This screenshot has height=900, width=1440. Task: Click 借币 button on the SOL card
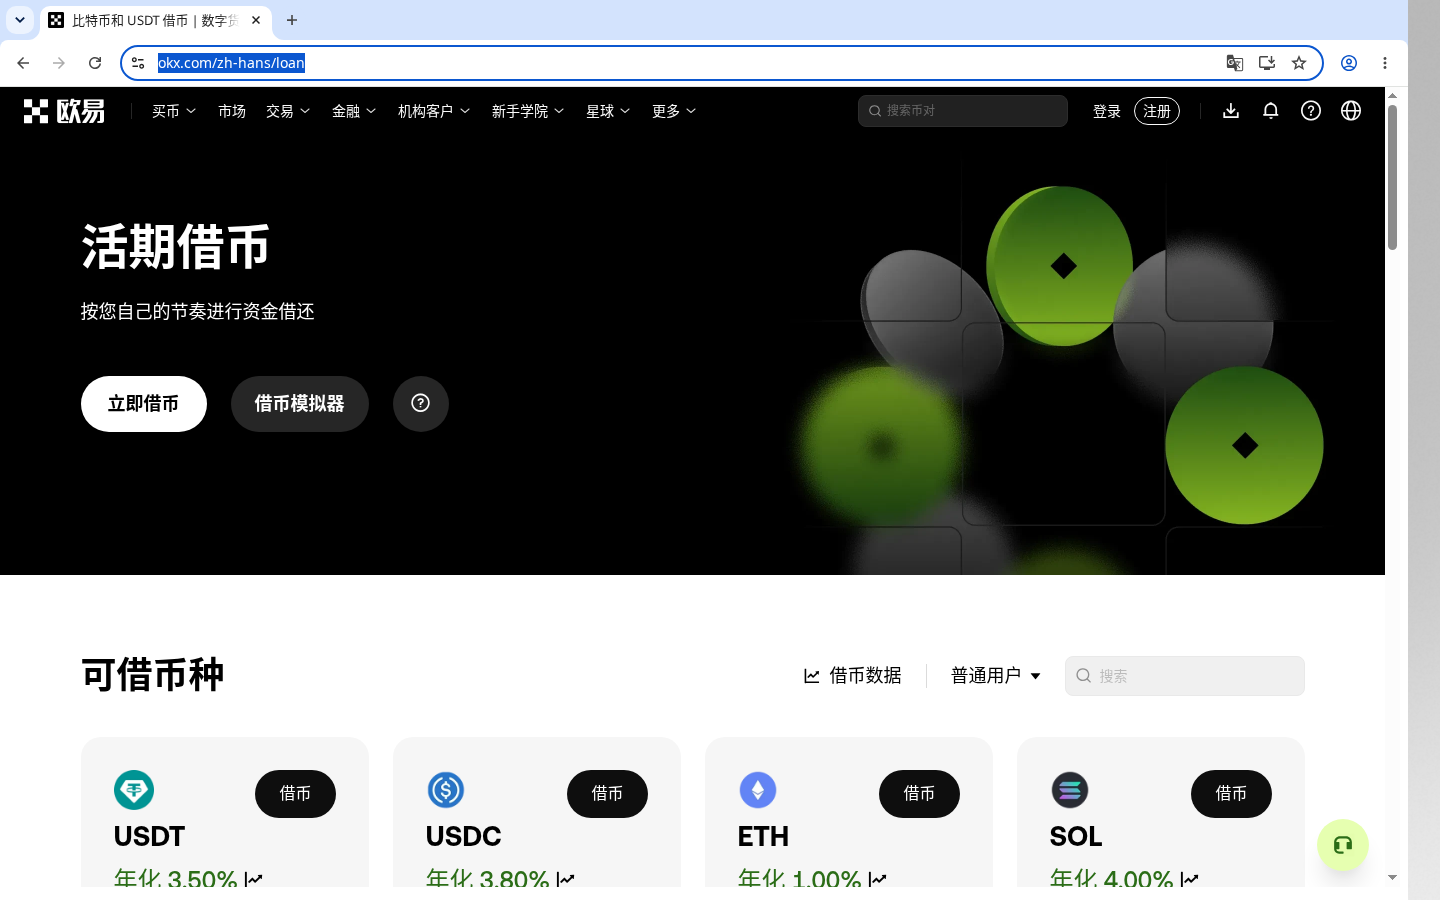(x=1231, y=794)
